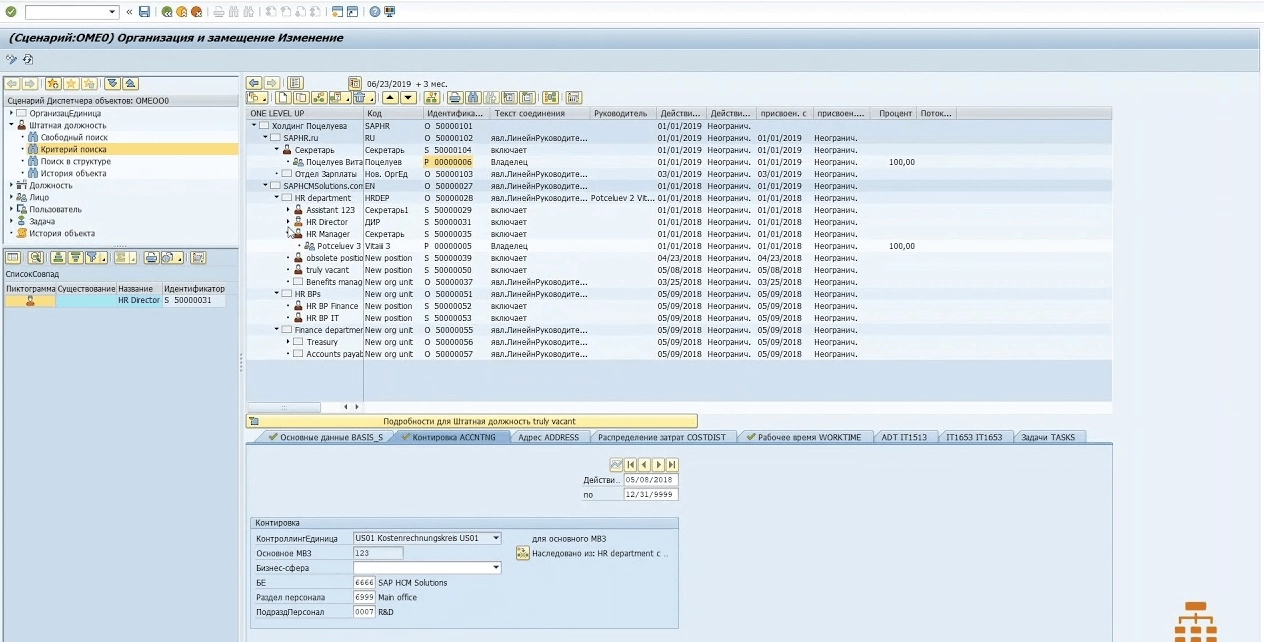Image resolution: width=1264 pixels, height=642 pixels.
Task: Click the create new document icon
Action: point(283,98)
